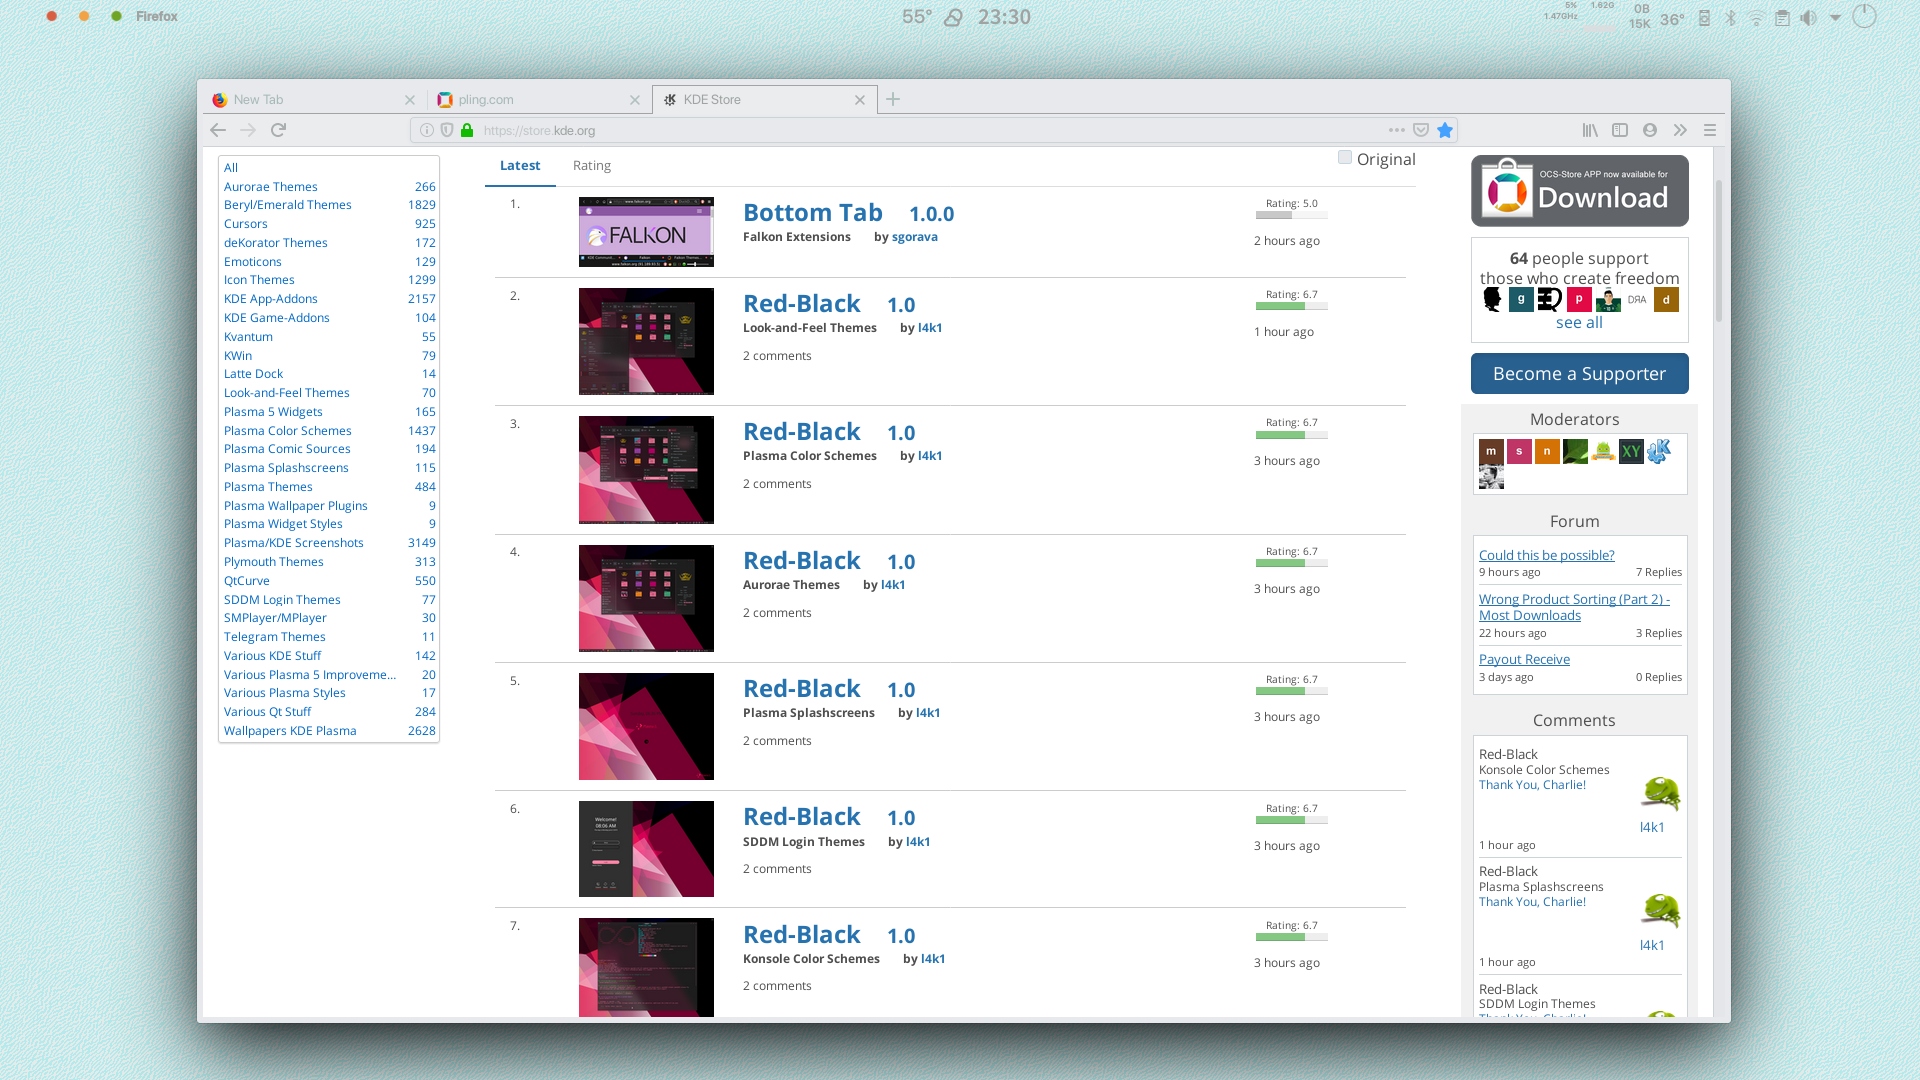1920x1080 pixels.
Task: Open the 'see all' supporters link
Action: (1579, 323)
